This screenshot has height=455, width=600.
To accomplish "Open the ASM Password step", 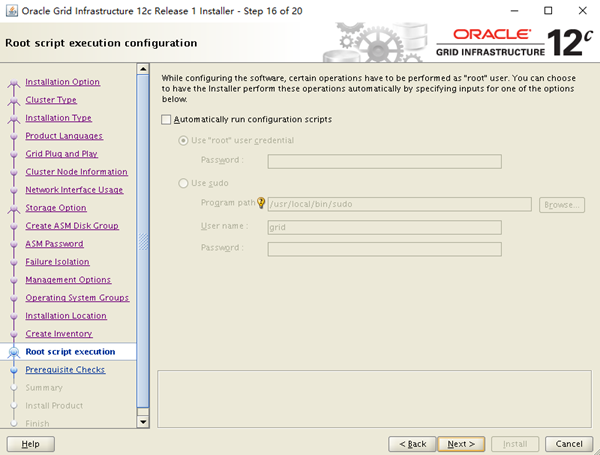I will tap(54, 244).
